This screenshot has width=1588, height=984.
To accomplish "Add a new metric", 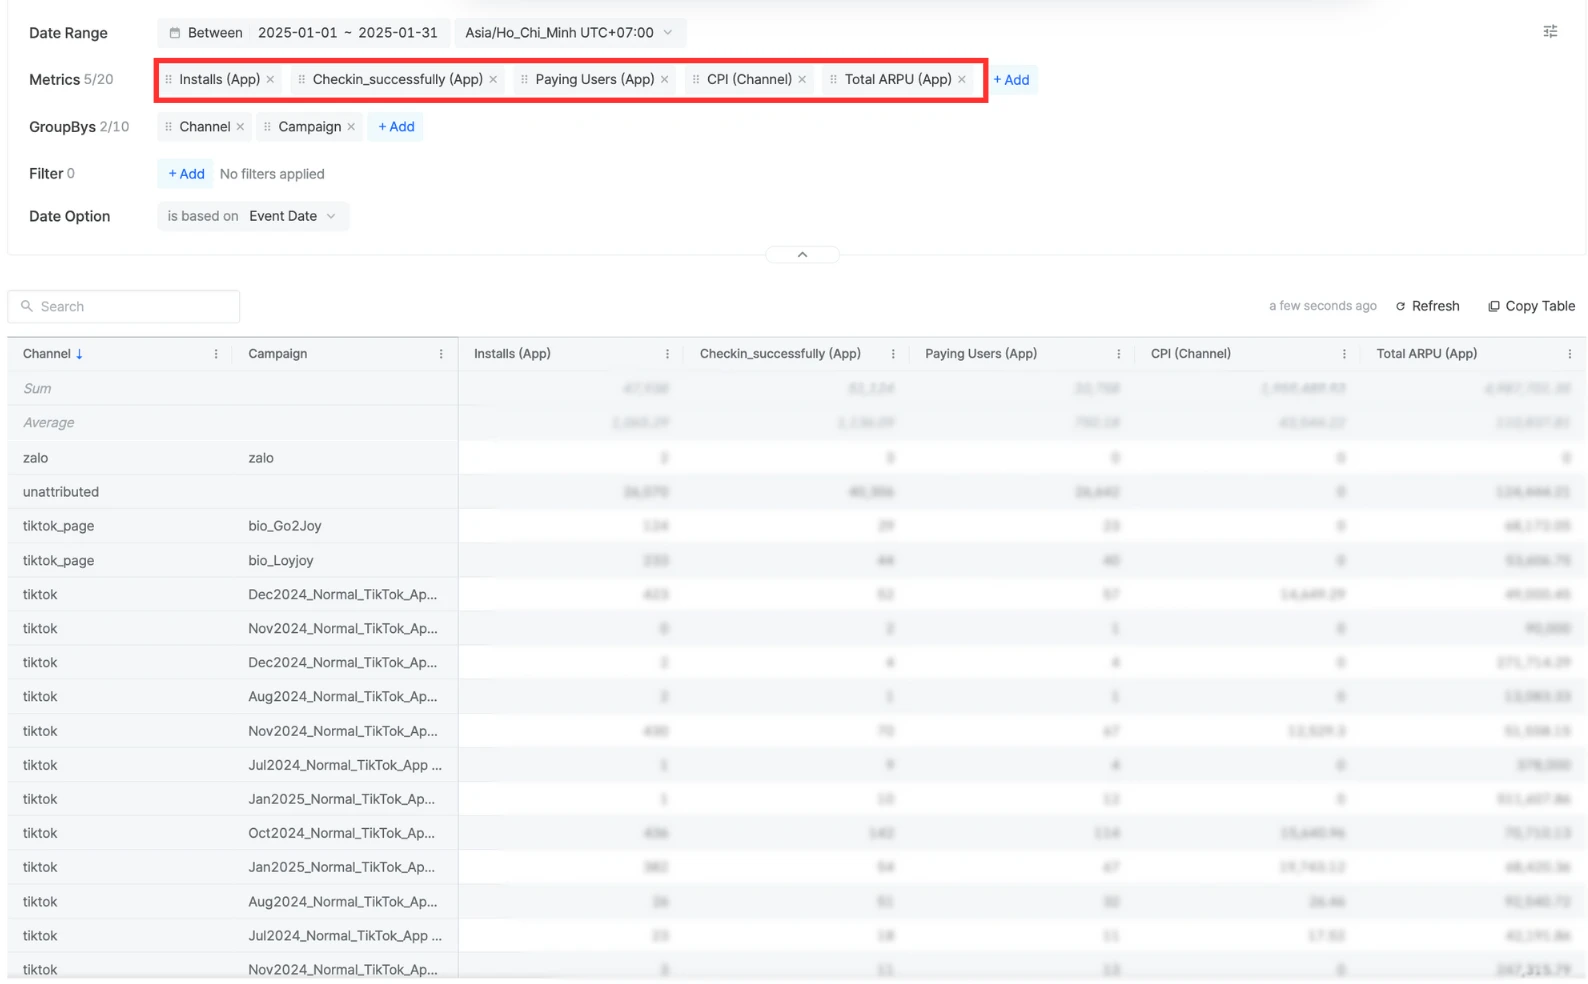I will point(1011,80).
